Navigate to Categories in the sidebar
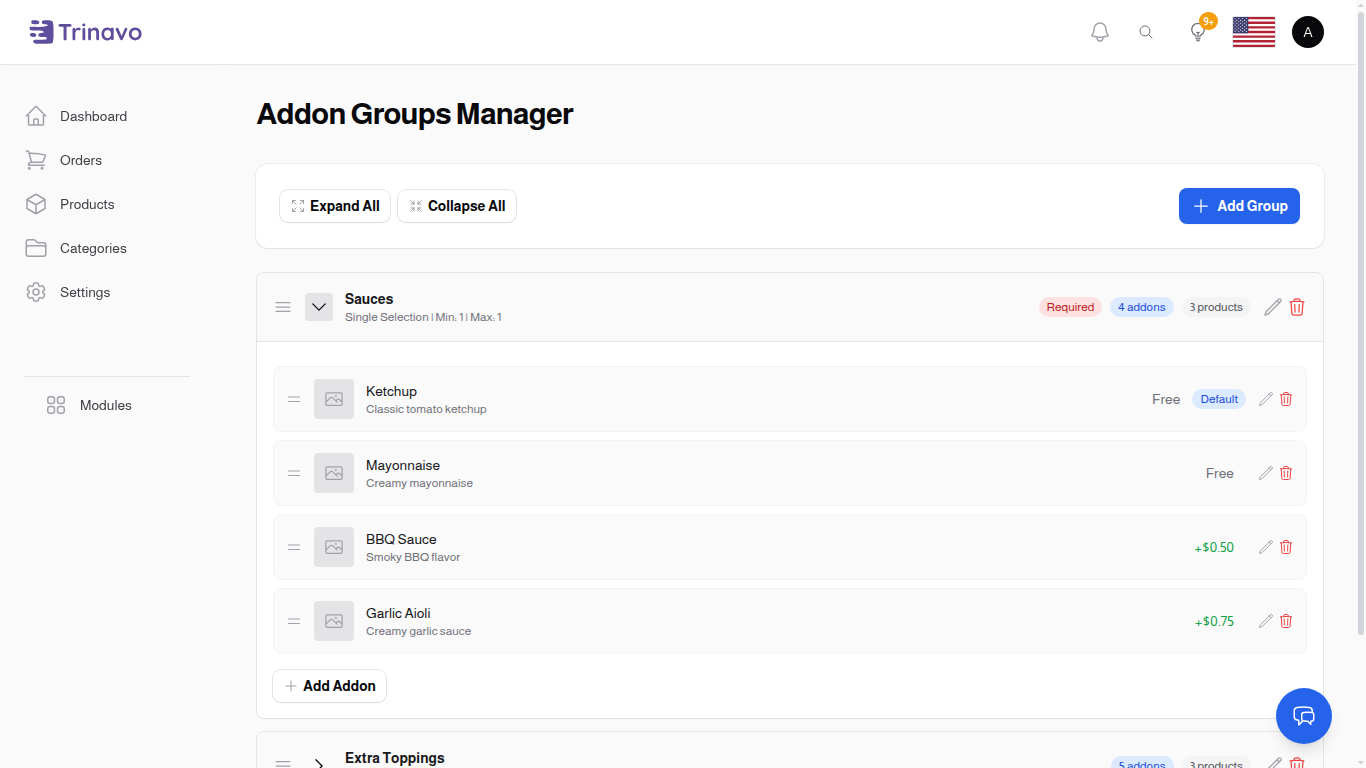This screenshot has height=768, width=1366. [x=93, y=248]
